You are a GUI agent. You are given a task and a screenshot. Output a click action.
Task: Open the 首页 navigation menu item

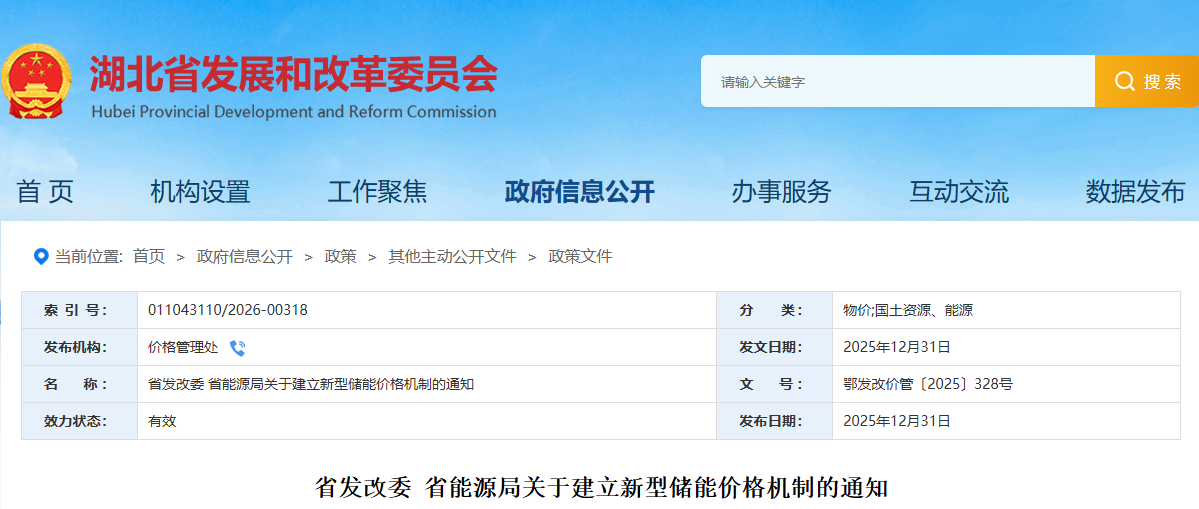[45, 191]
